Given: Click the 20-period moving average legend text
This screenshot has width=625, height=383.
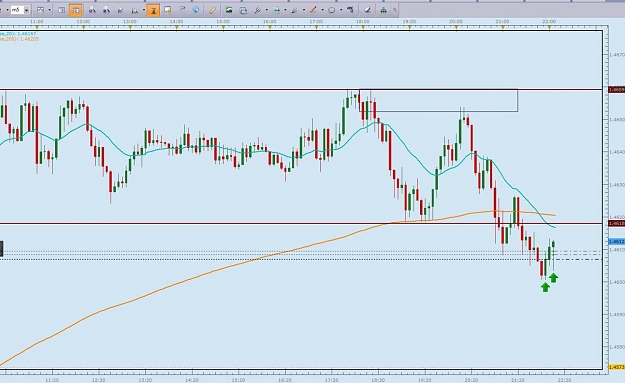Looking at the screenshot, I should tap(18, 34).
